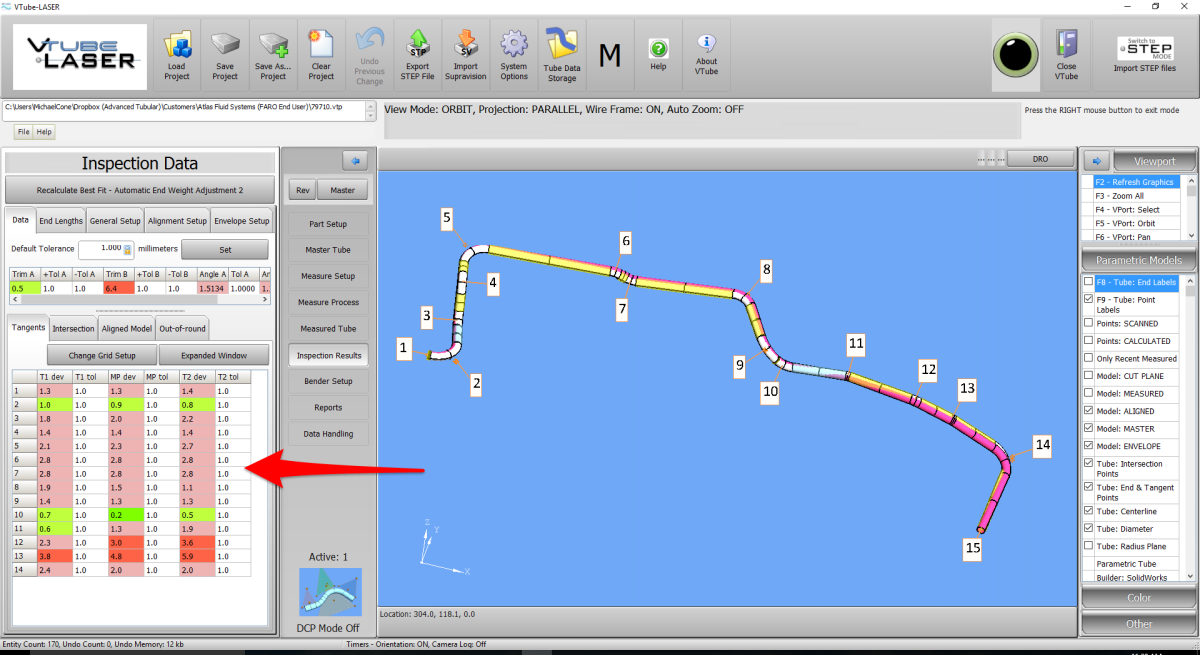1200x655 pixels.
Task: Uncheck the Tube: Centerline checkbox
Action: (x=1088, y=511)
